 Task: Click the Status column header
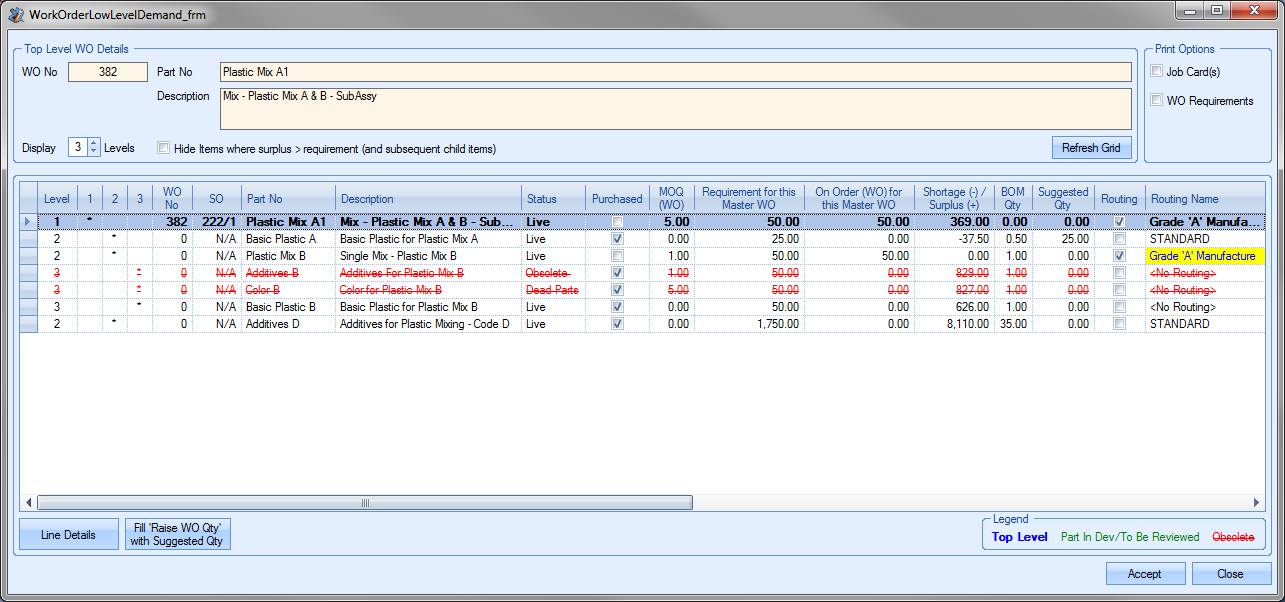click(552, 199)
